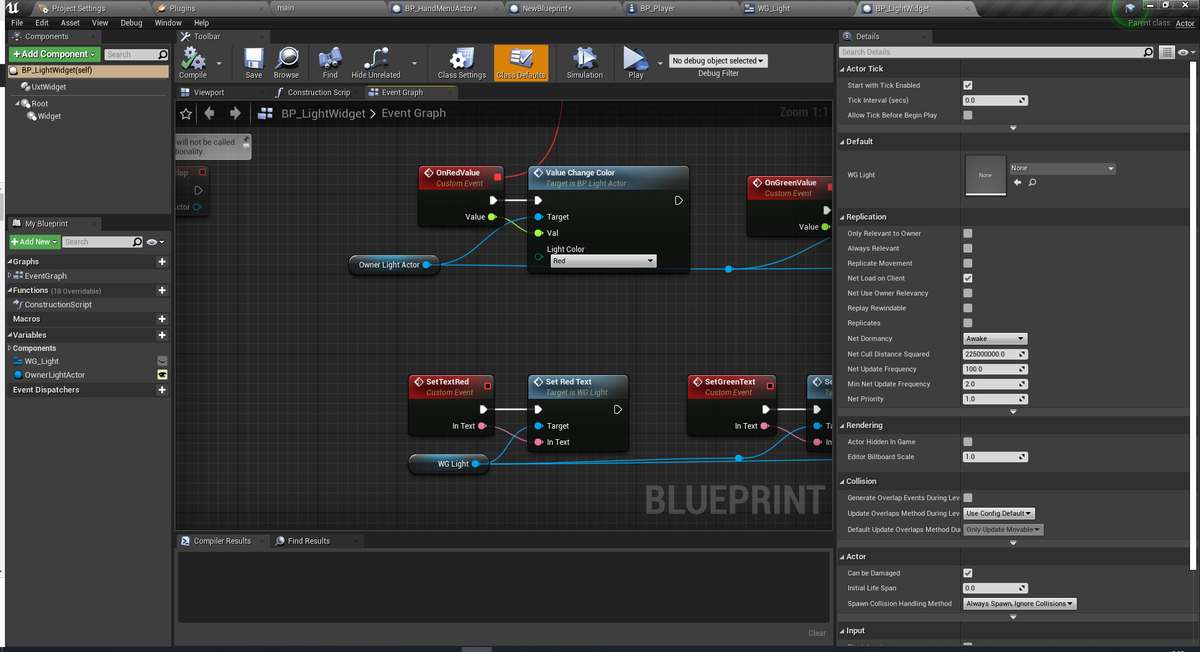The height and width of the screenshot is (652, 1200).
Task: Open the Add Component dropdown
Action: (54, 54)
